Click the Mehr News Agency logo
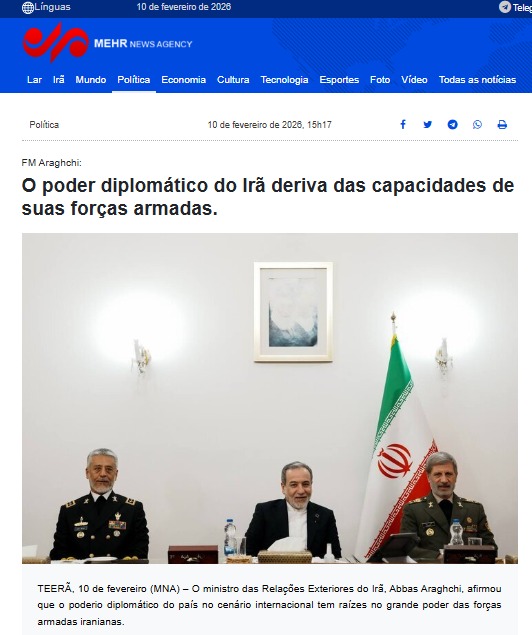Viewport: 532px width, 635px height. [107, 43]
